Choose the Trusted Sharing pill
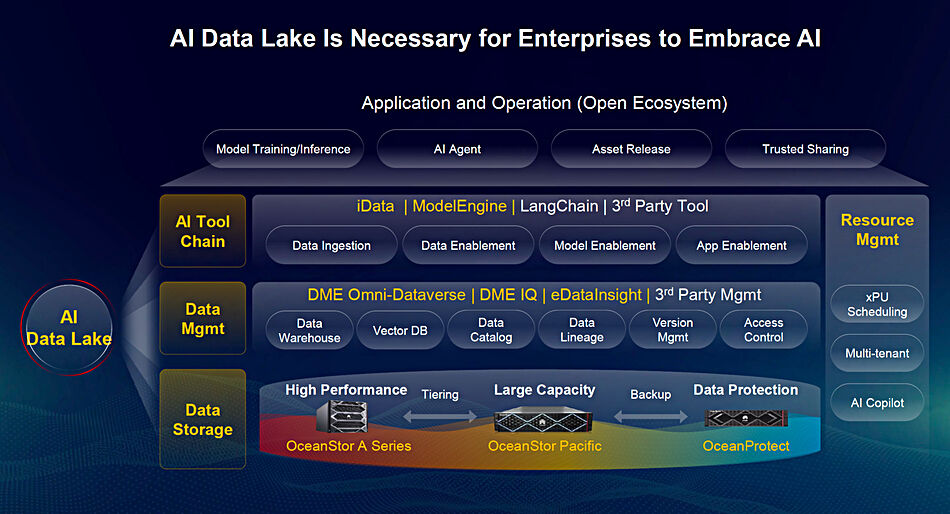950x514 pixels. 805,149
